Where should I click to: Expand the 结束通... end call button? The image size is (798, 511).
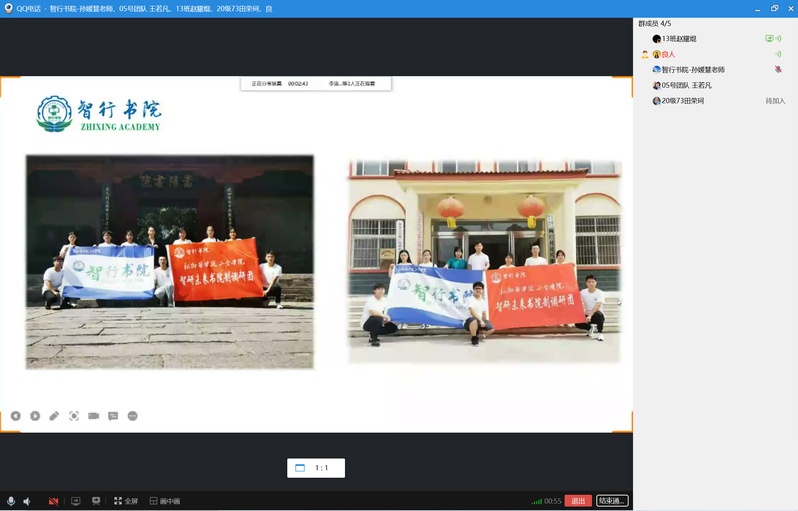tap(612, 501)
